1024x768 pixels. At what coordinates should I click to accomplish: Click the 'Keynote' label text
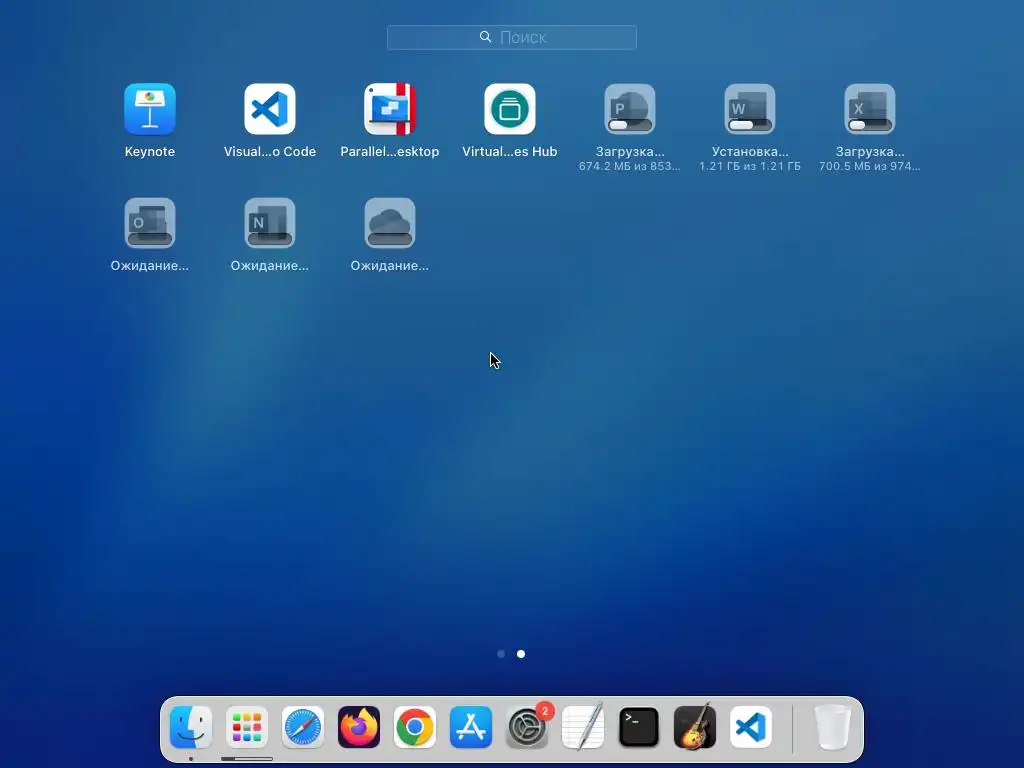click(150, 152)
